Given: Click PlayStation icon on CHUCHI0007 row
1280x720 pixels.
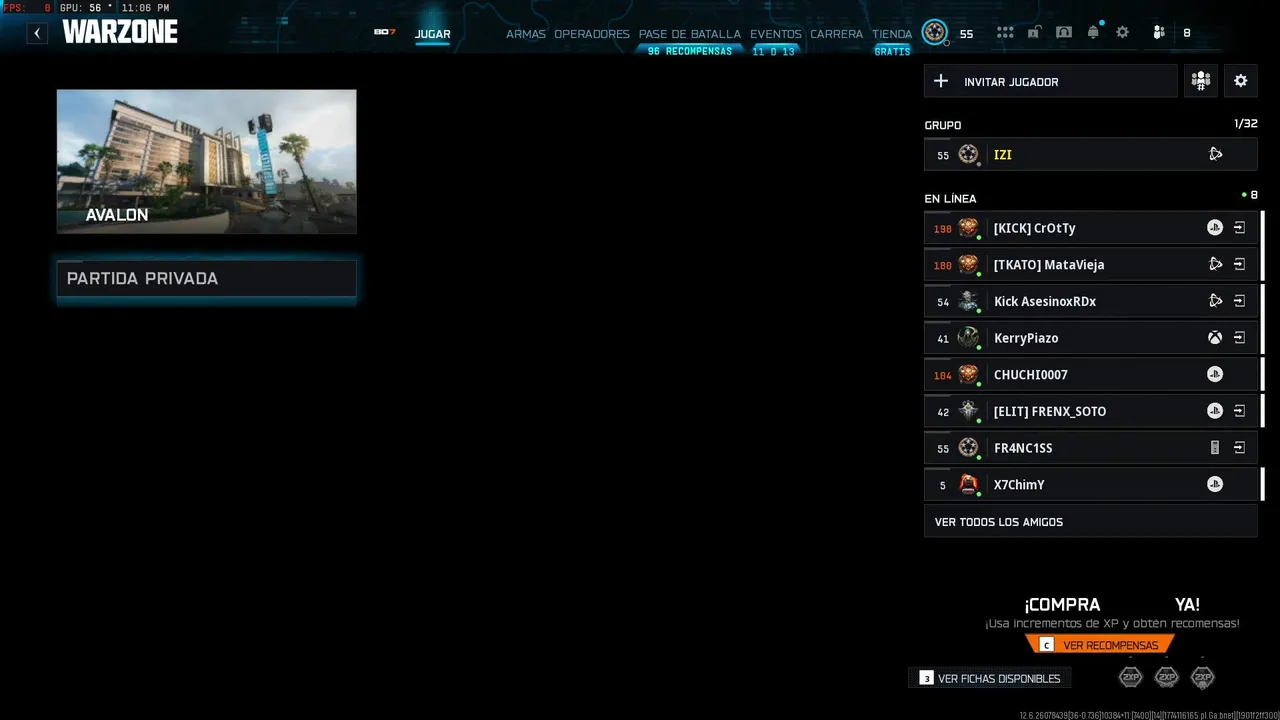Looking at the screenshot, I should 1215,375.
